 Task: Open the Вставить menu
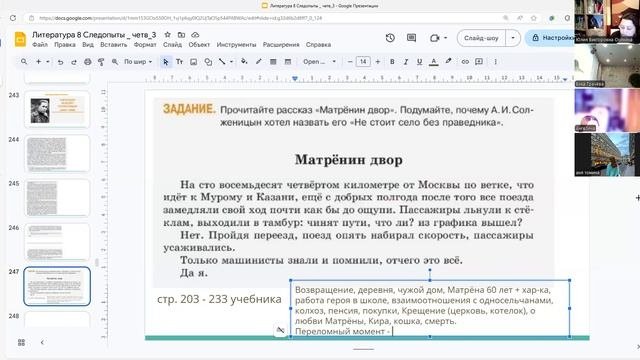[113, 44]
